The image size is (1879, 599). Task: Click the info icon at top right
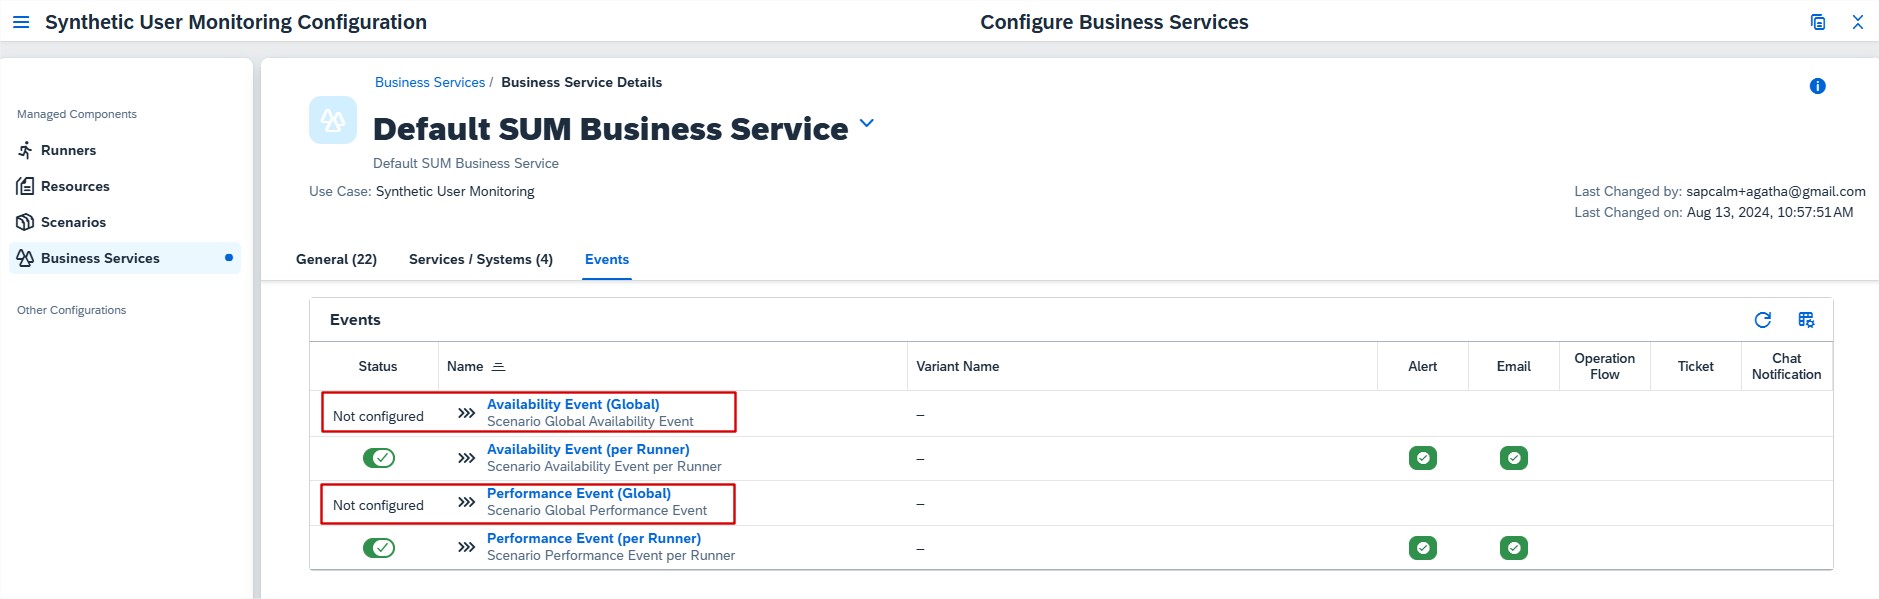click(1817, 86)
